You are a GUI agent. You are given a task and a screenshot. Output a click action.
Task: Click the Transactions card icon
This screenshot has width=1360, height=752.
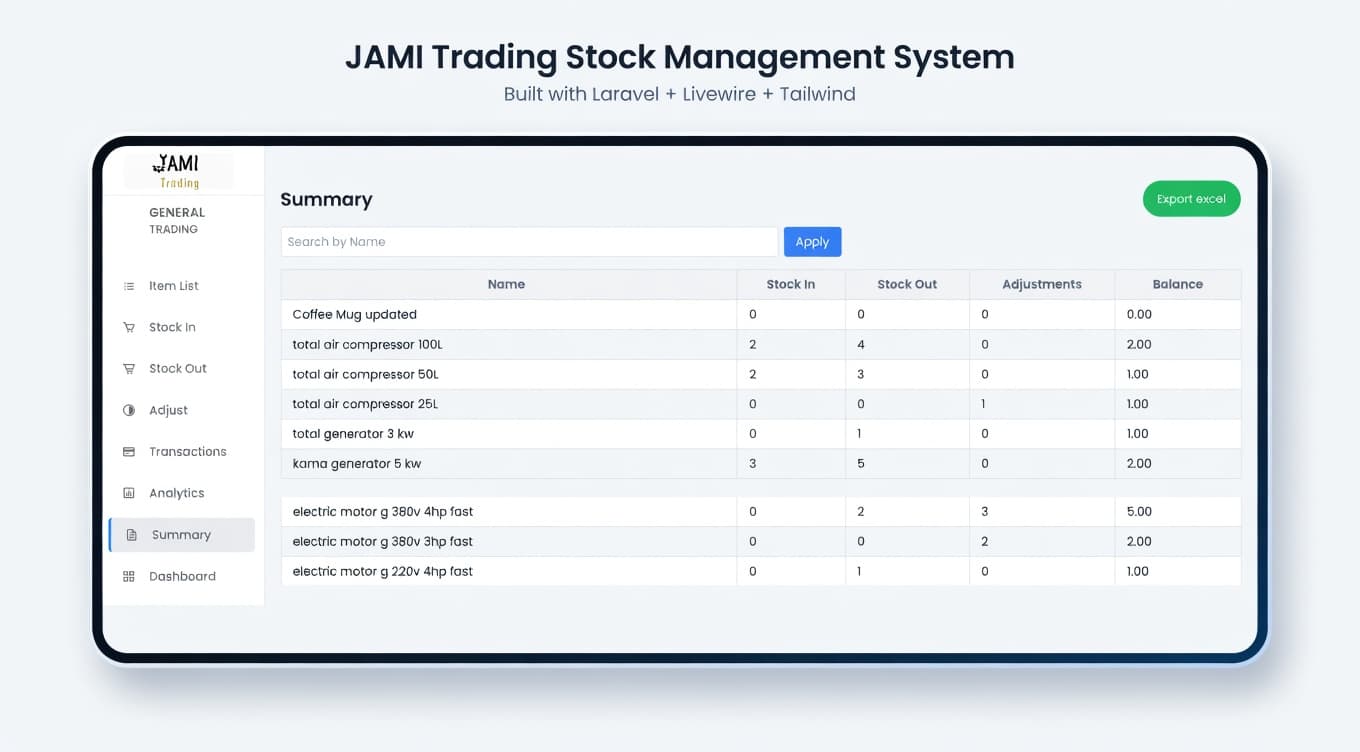point(129,451)
